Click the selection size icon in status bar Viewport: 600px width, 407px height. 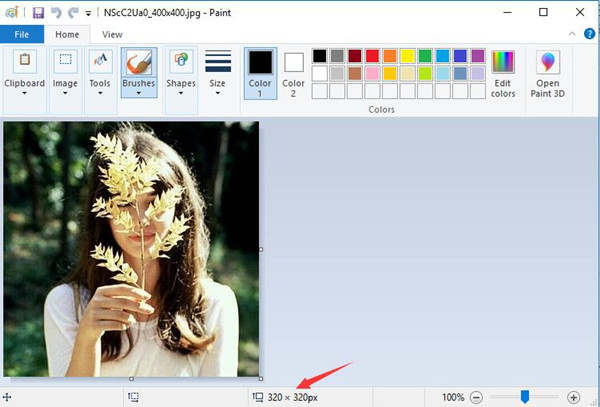point(133,397)
